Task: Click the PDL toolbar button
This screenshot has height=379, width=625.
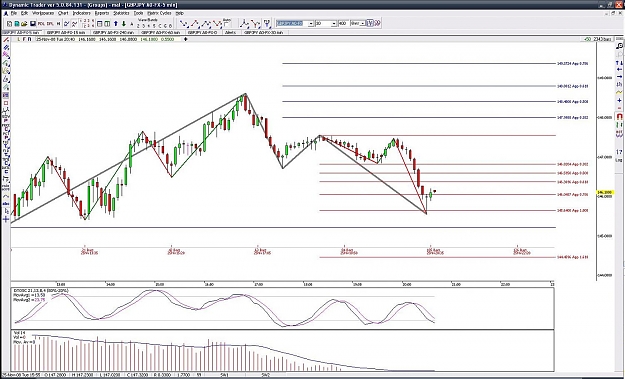Action: [x=41, y=24]
